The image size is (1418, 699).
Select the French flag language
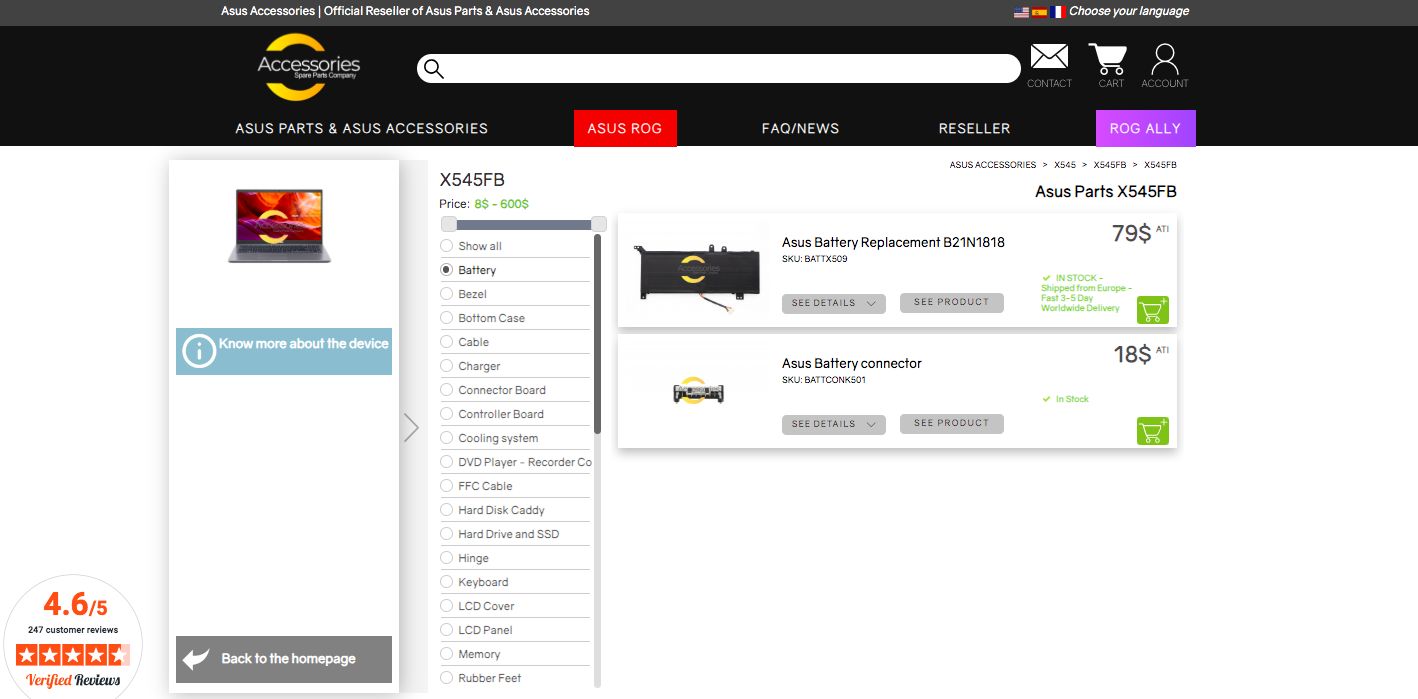coord(1057,12)
